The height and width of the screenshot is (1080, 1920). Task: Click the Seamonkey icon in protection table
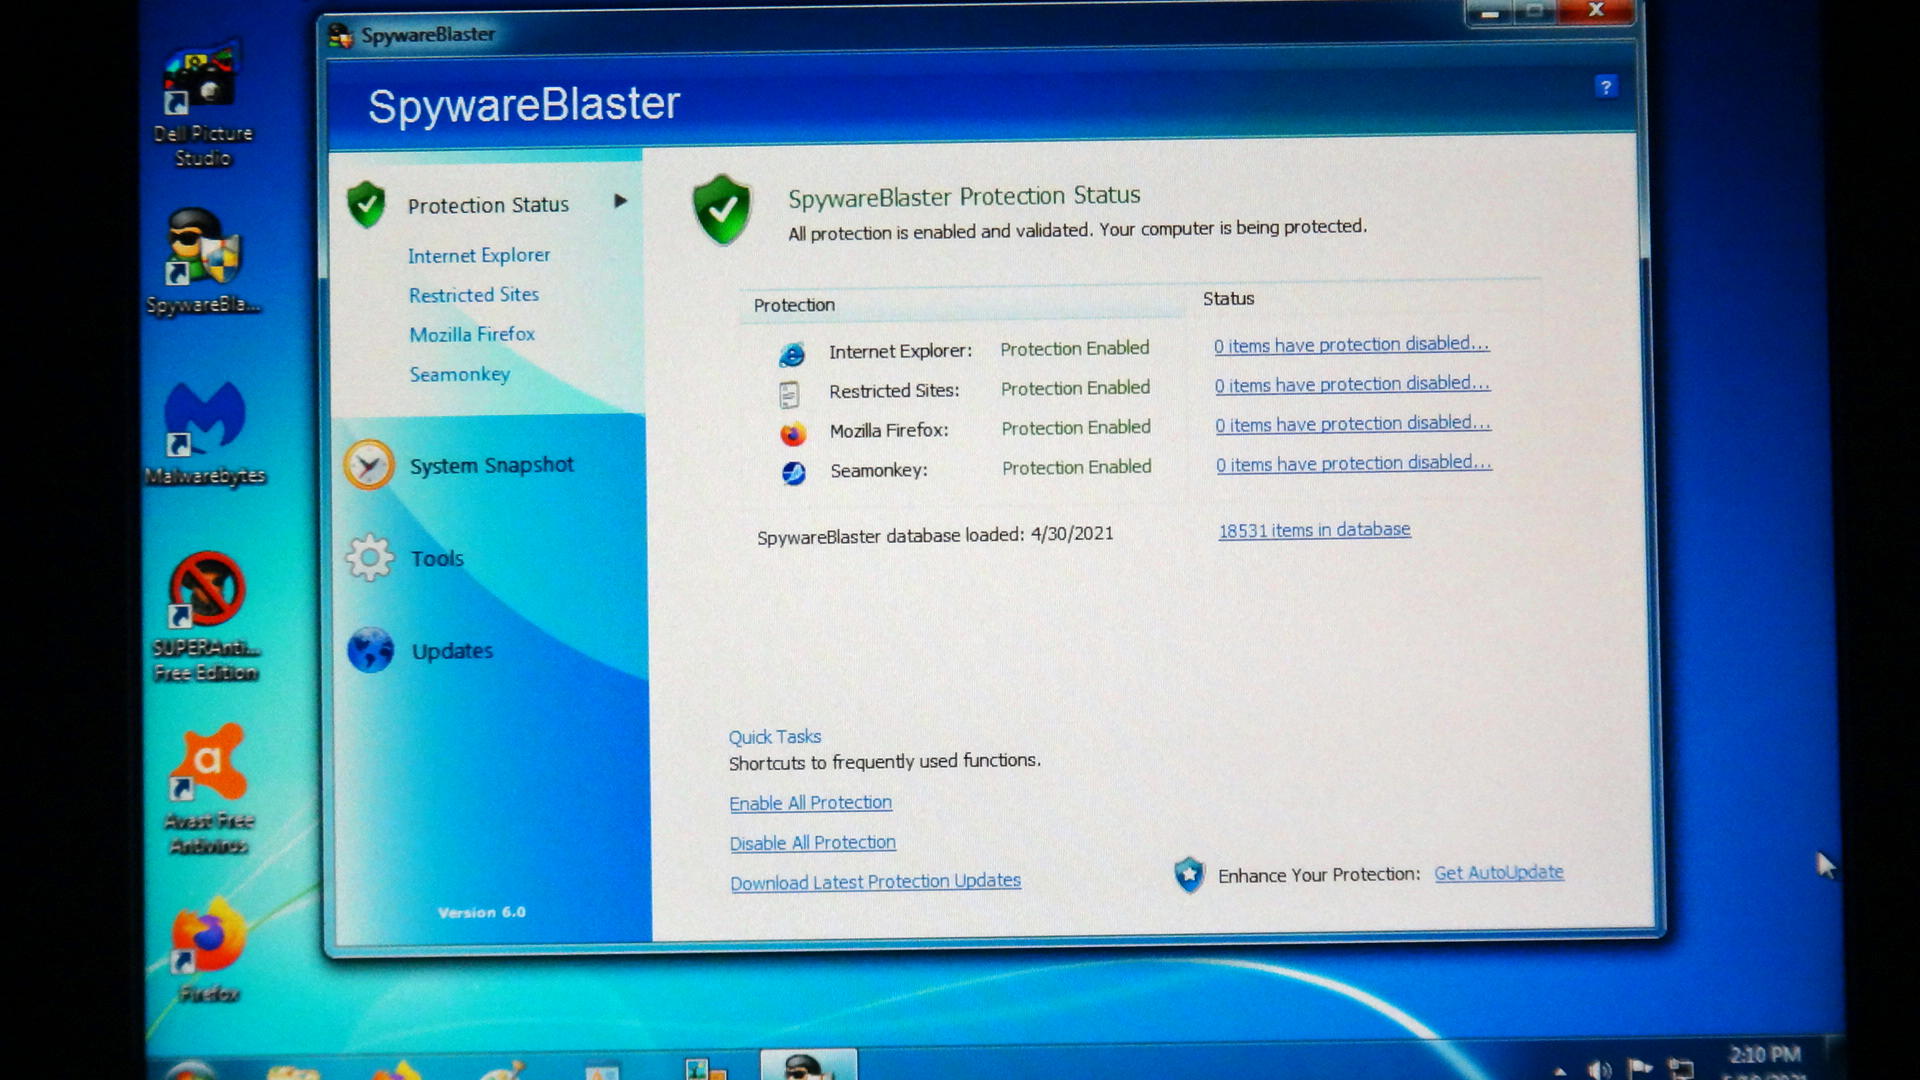click(x=794, y=473)
